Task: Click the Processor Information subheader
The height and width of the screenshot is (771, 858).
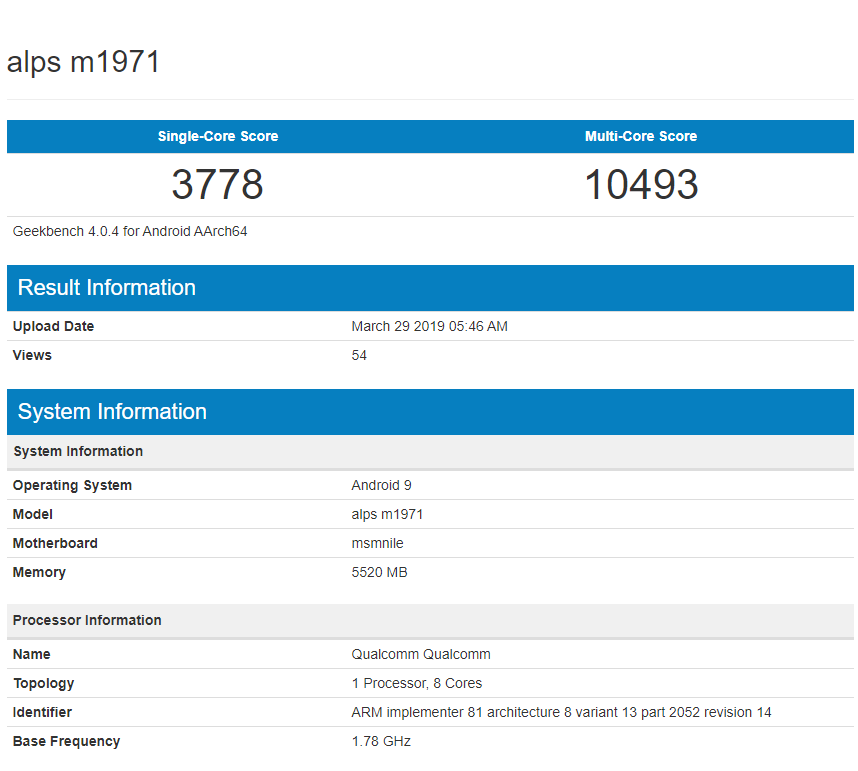Action: (x=430, y=621)
